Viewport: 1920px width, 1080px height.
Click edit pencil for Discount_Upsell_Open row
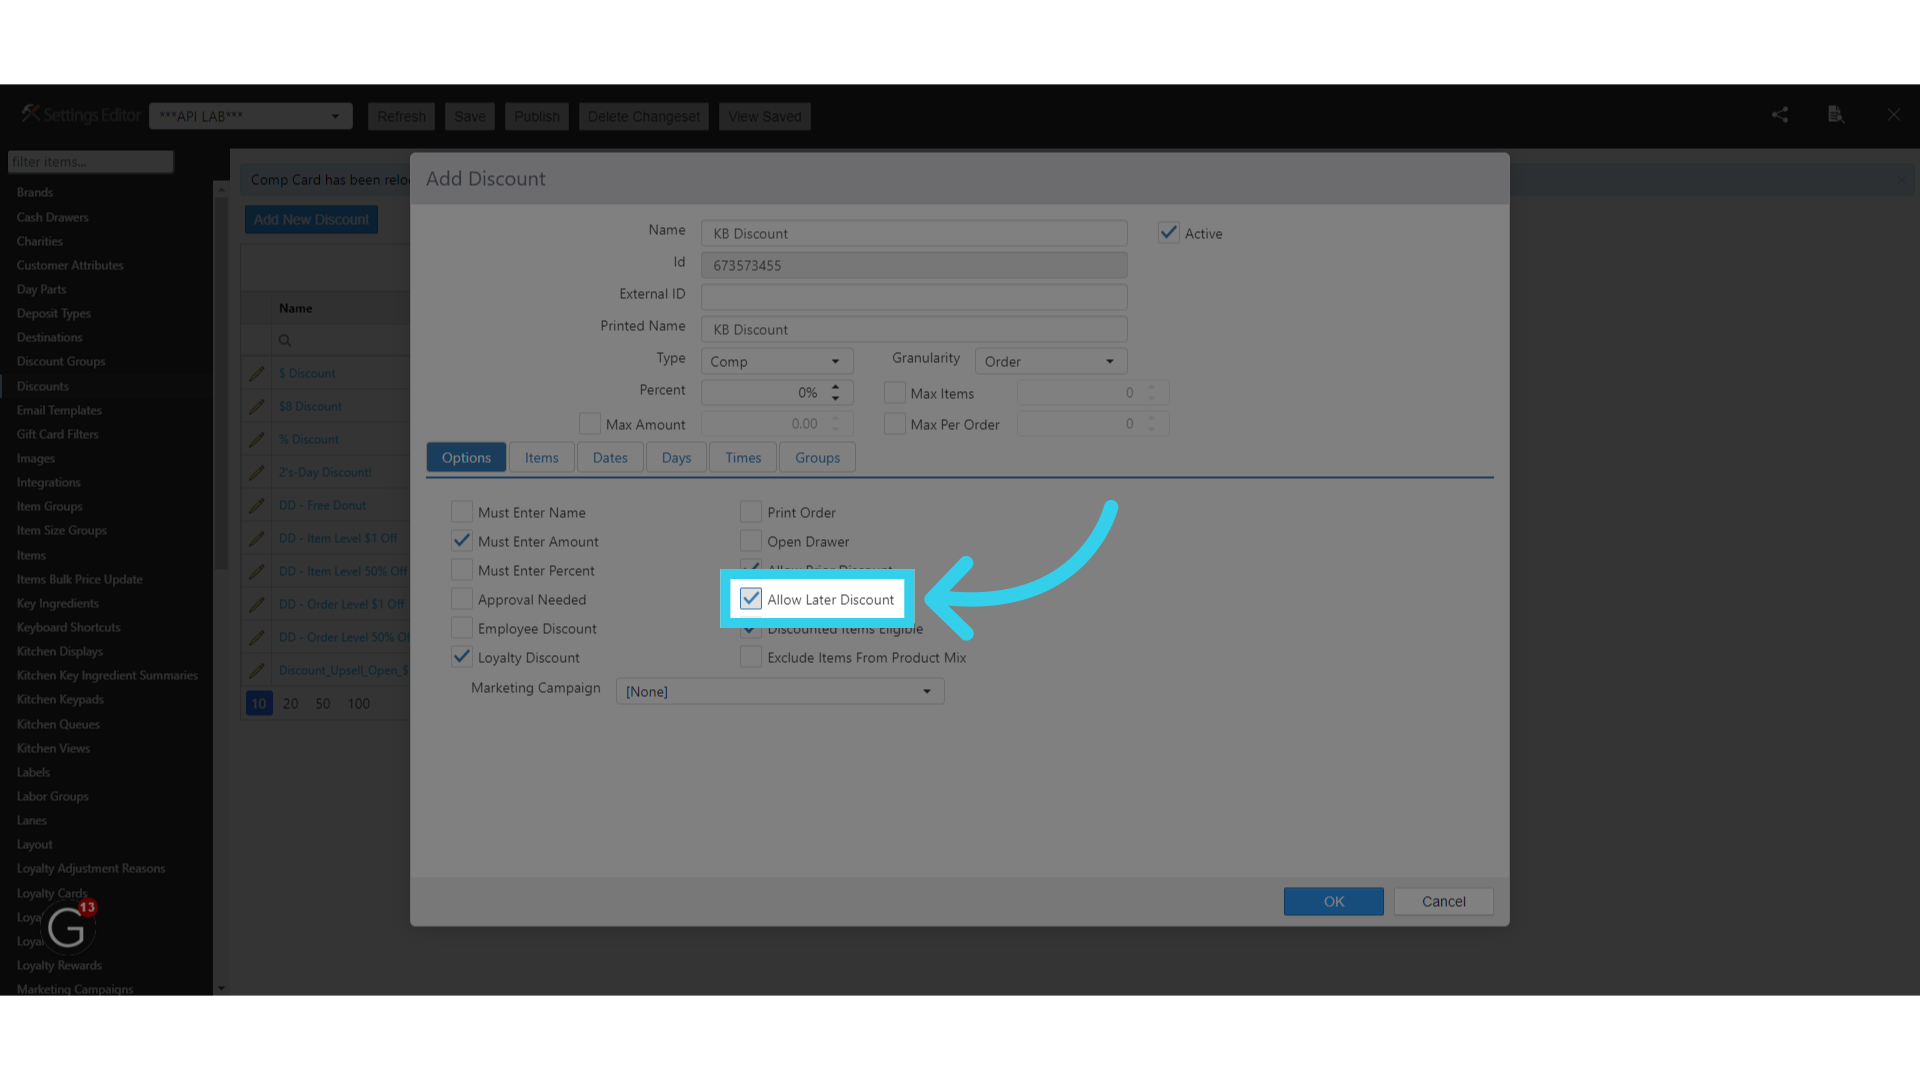pos(257,670)
